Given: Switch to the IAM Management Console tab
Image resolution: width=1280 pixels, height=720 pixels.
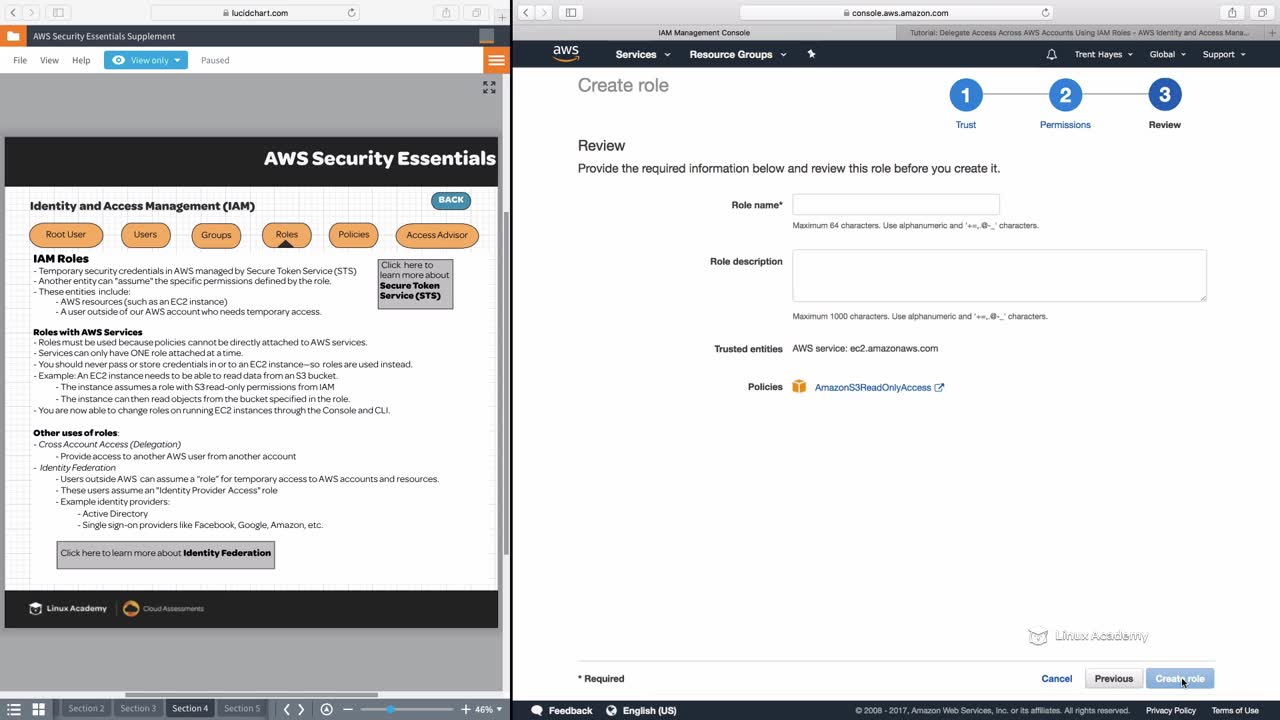Looking at the screenshot, I should click(x=704, y=32).
